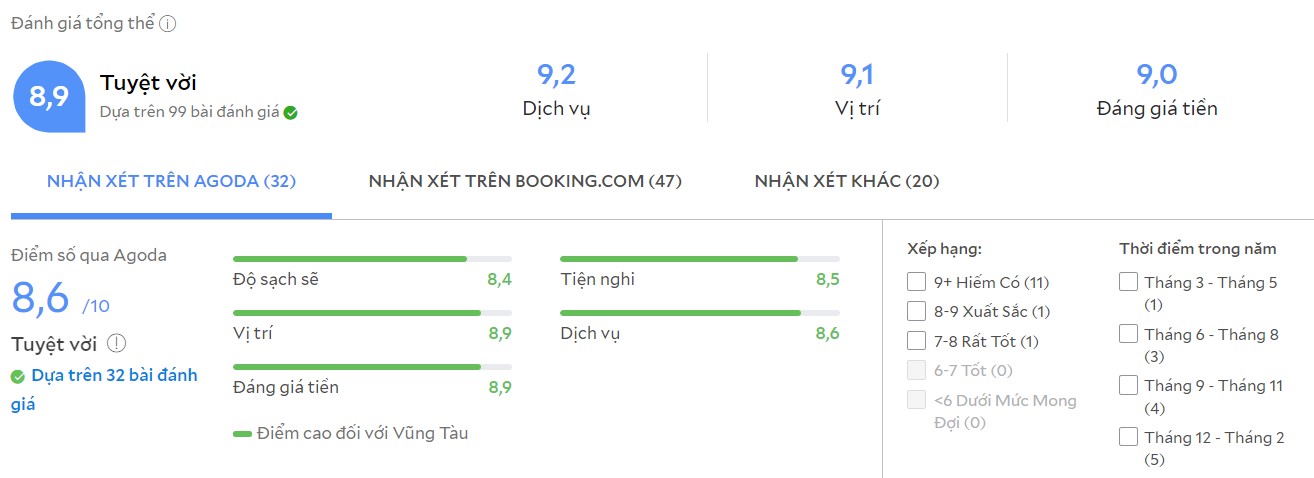1314x478 pixels.
Task: Check the Tháng 9 - Tháng 11 checkbox
Action: pyautogui.click(x=1128, y=385)
